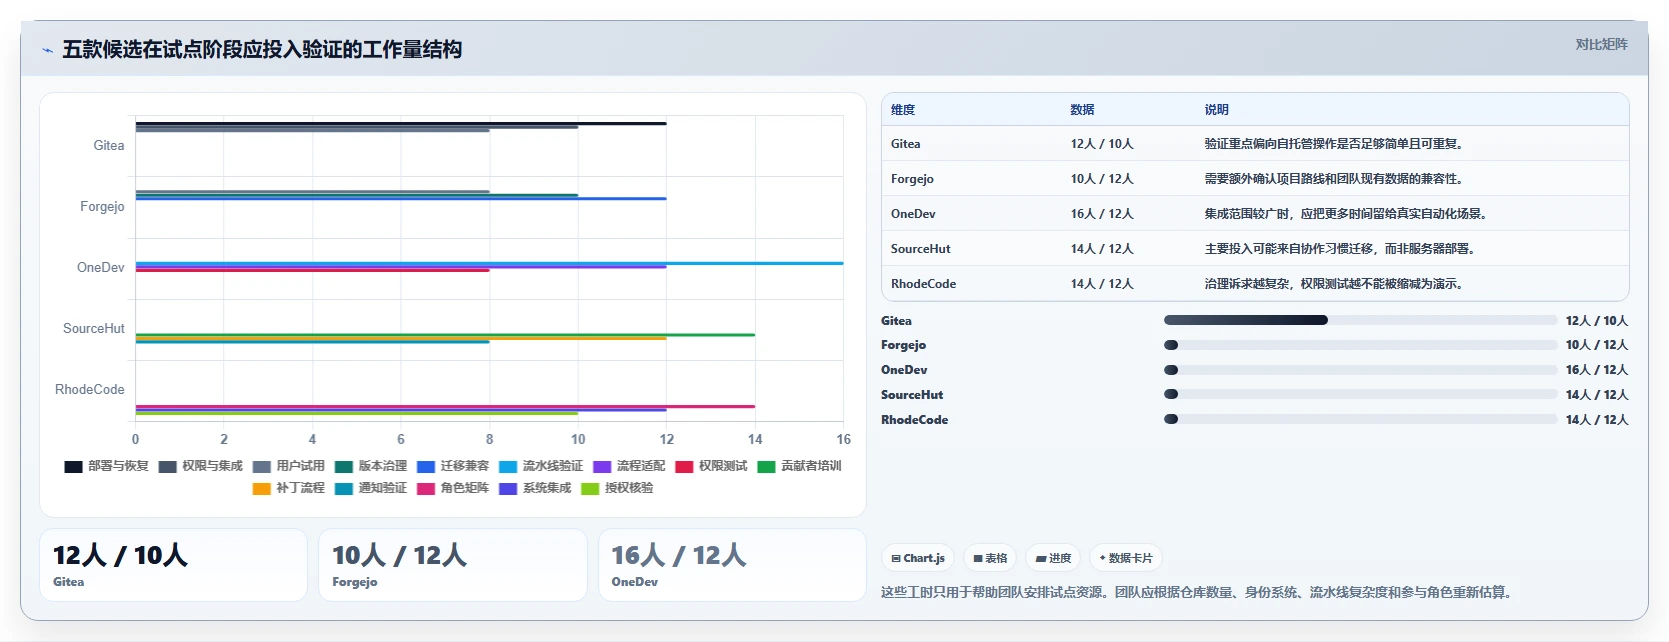Click the note starting 需要额外确认项目路线

(x=1336, y=179)
